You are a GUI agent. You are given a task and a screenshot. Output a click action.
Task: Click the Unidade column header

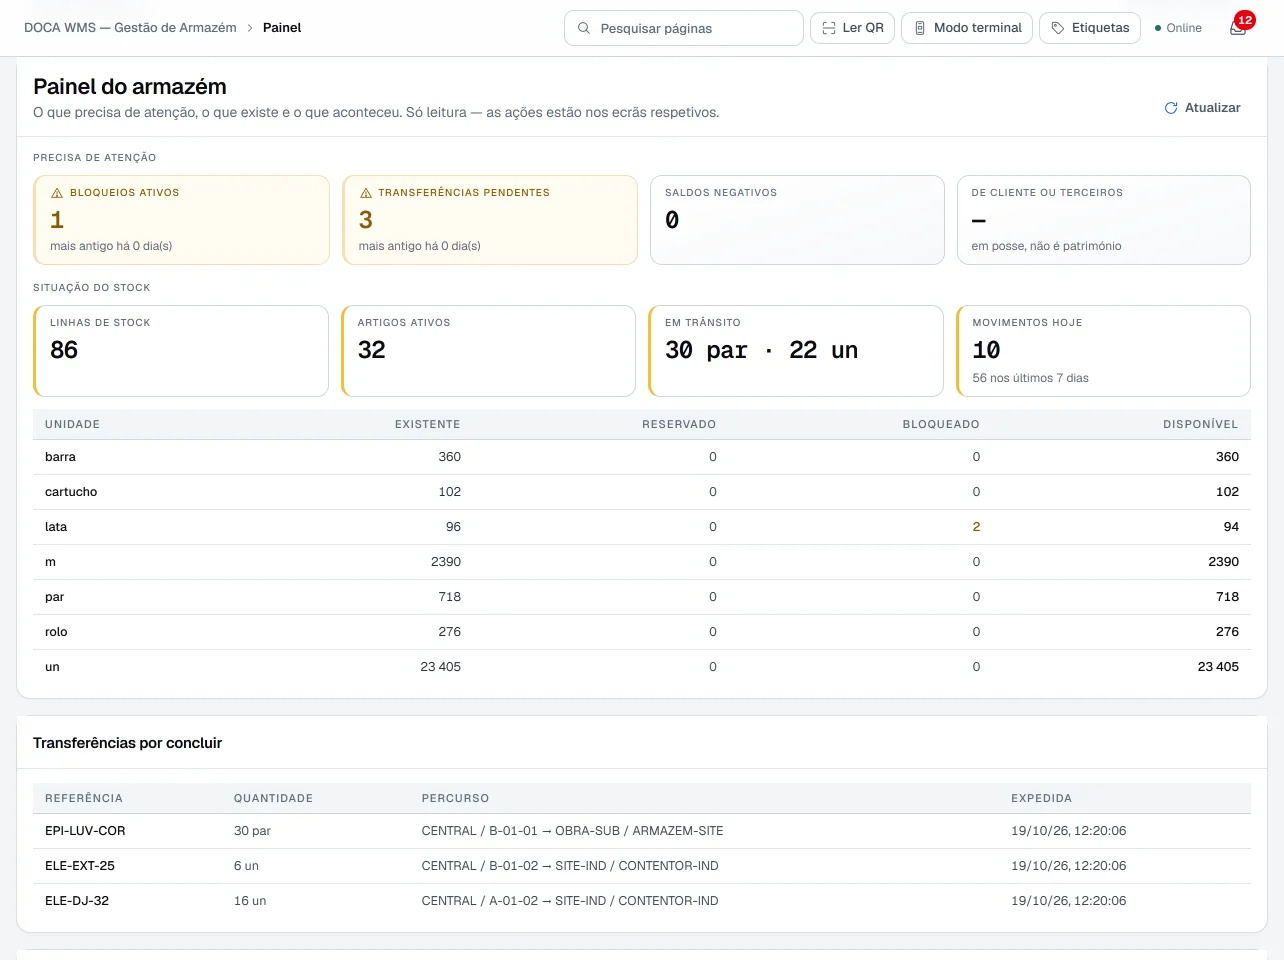[72, 424]
